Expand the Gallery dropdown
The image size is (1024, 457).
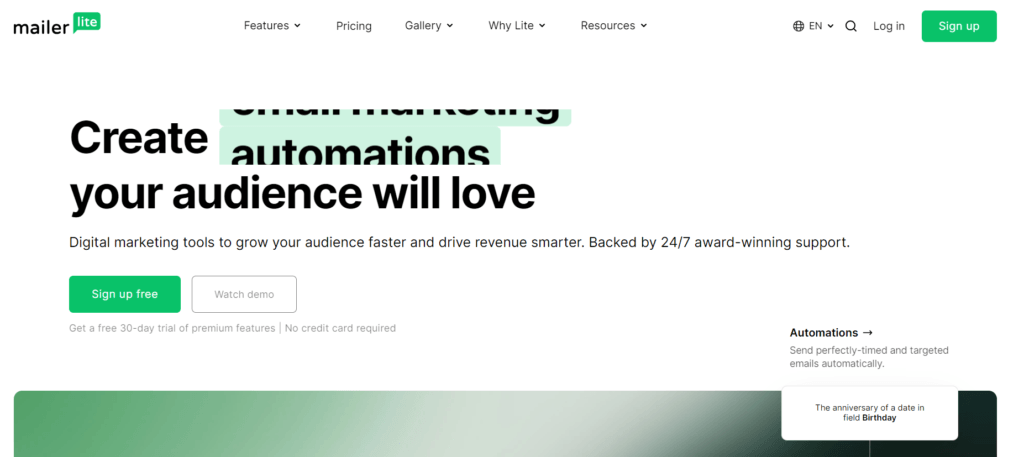[x=429, y=25]
